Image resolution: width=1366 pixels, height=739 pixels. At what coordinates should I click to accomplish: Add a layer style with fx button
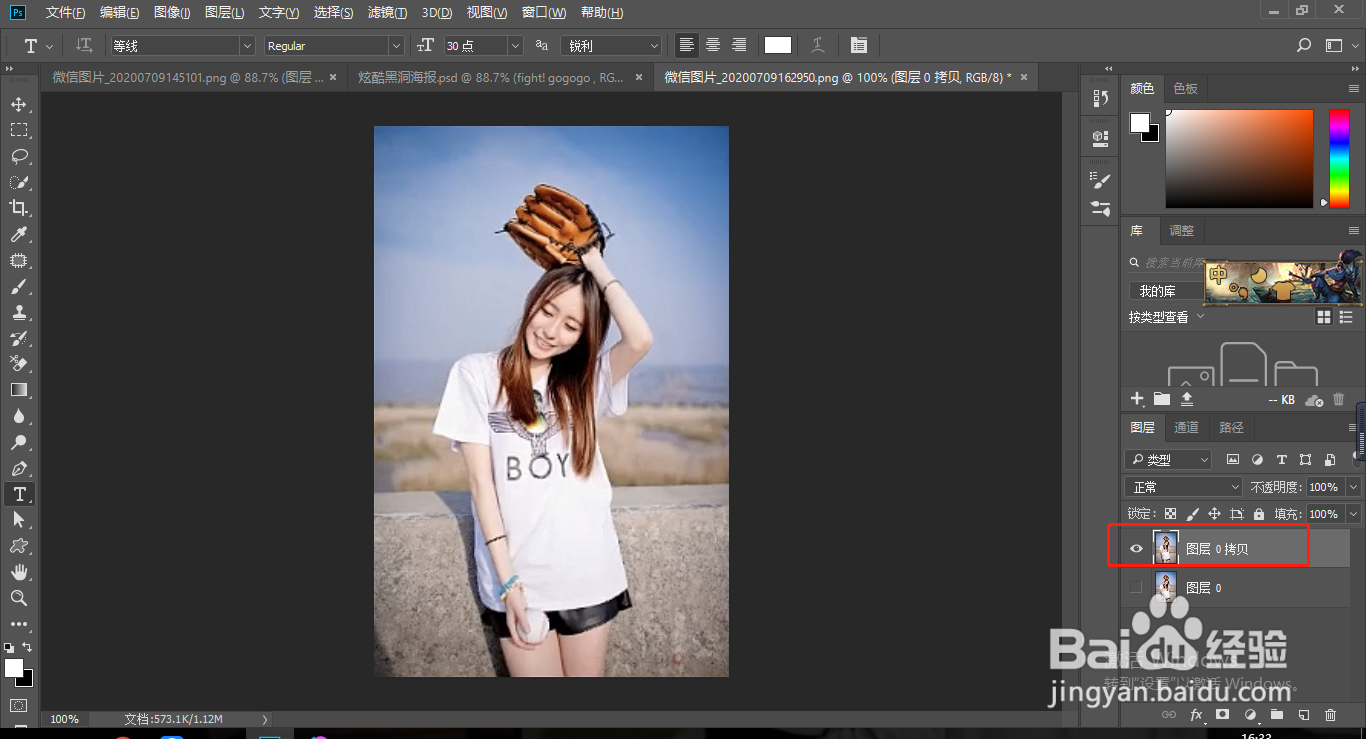(1196, 715)
